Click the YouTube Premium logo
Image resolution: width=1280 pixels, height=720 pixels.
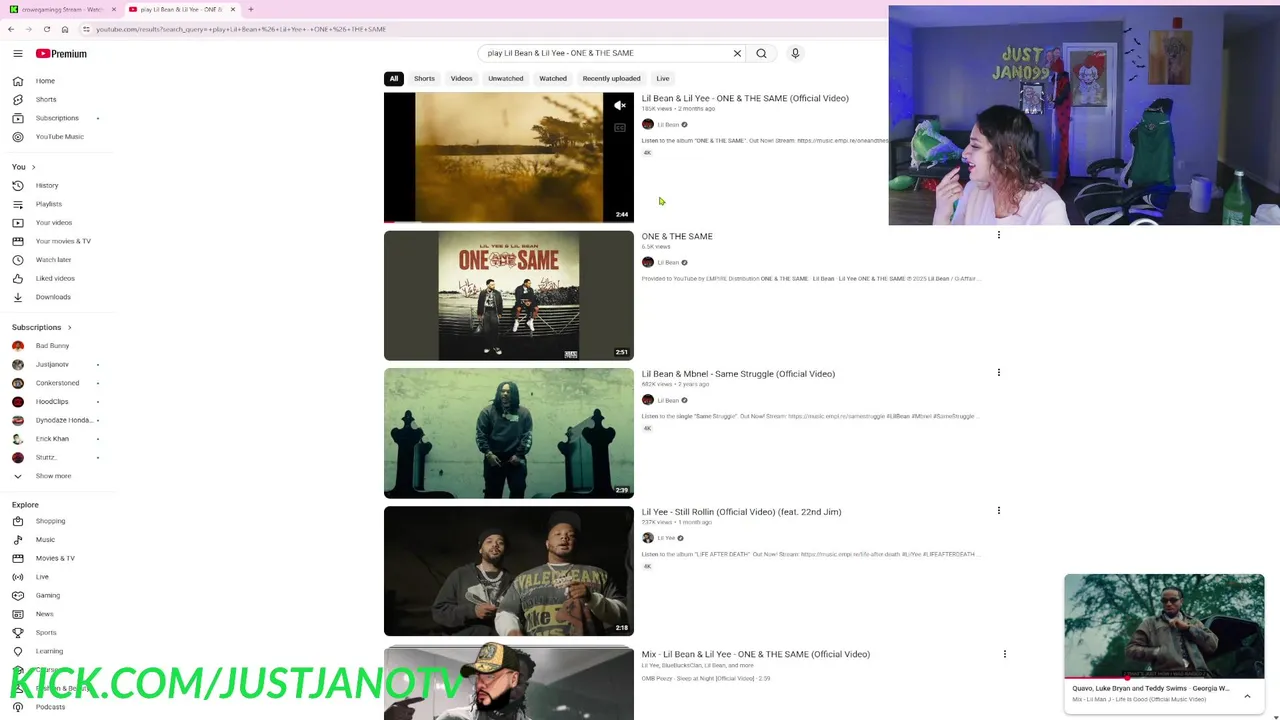[61, 54]
